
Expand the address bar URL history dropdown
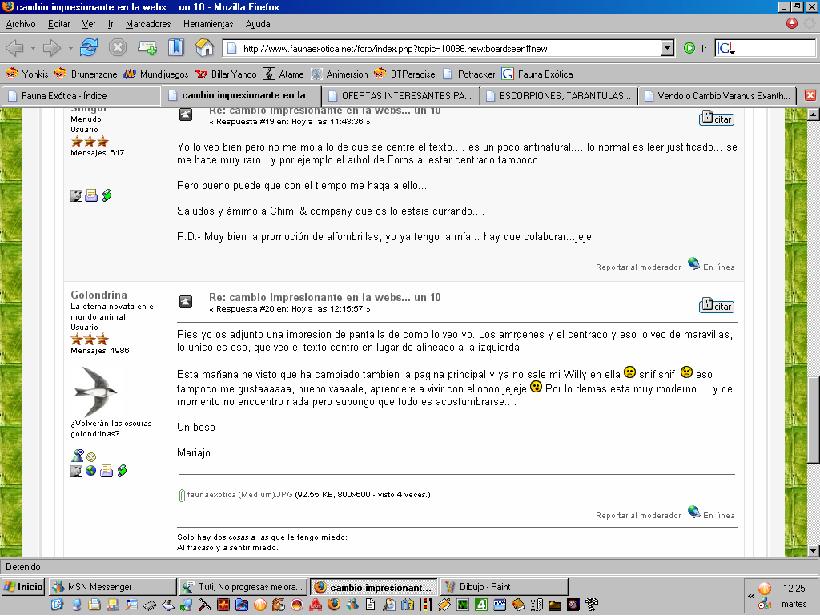tap(668, 47)
